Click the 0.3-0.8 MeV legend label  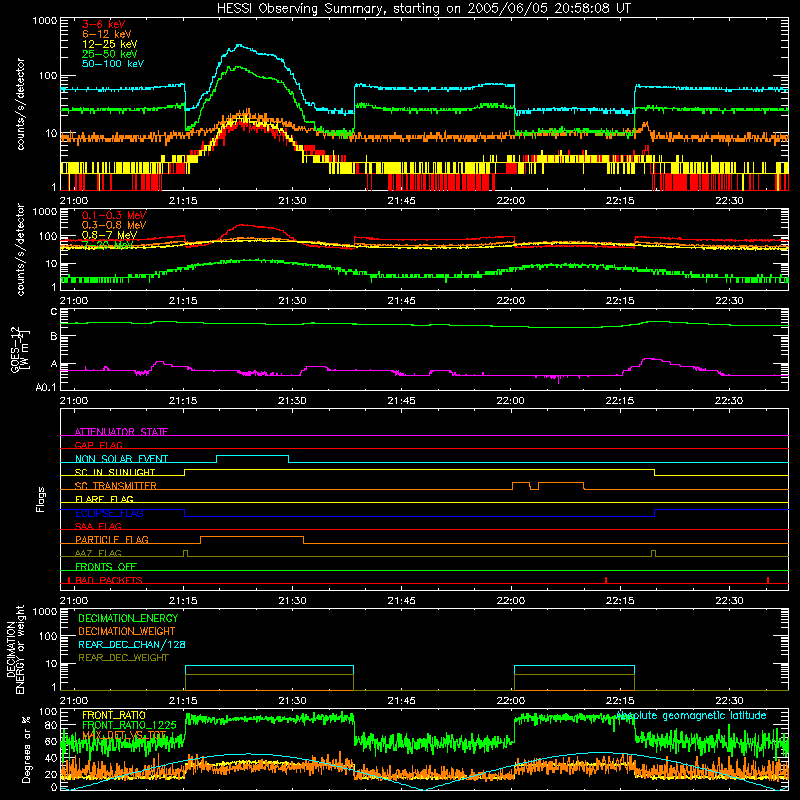pyautogui.click(x=114, y=225)
